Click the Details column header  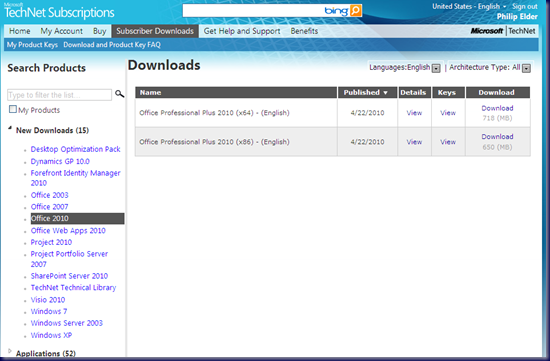pyautogui.click(x=414, y=93)
